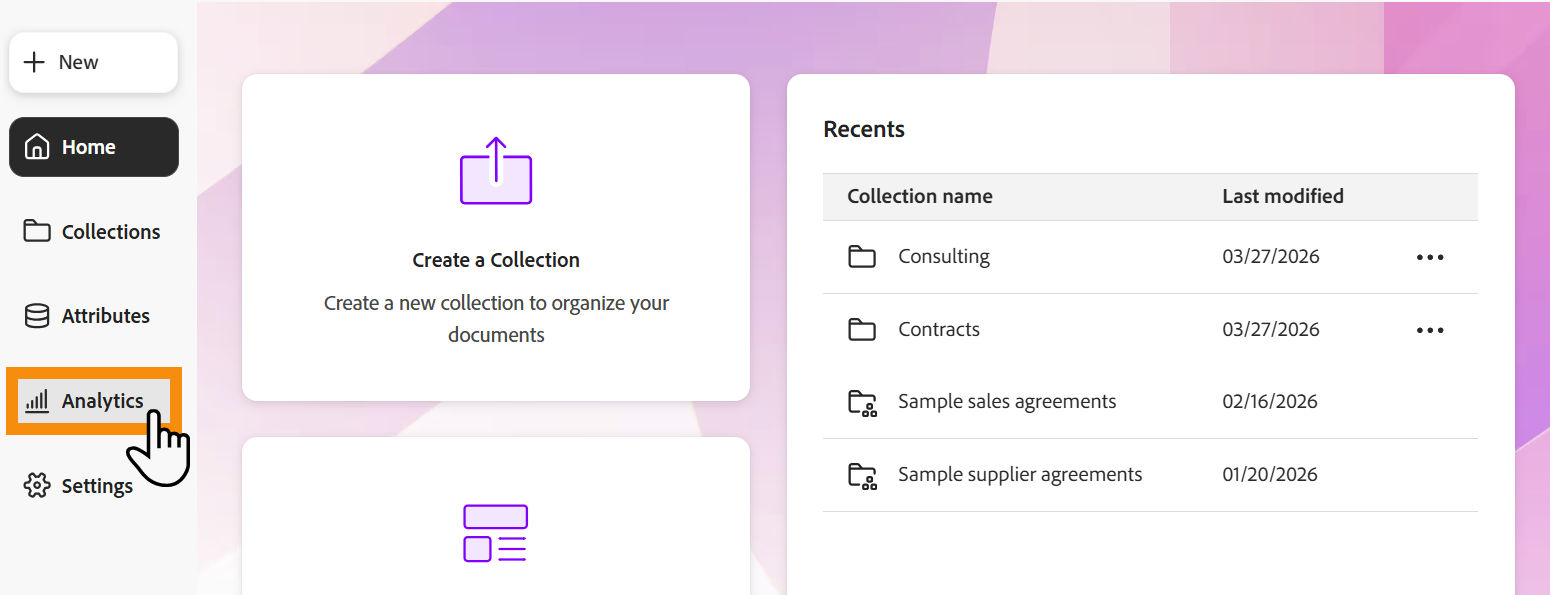Open more options for Contracts collection
Image resolution: width=1550 pixels, height=595 pixels.
[1430, 330]
